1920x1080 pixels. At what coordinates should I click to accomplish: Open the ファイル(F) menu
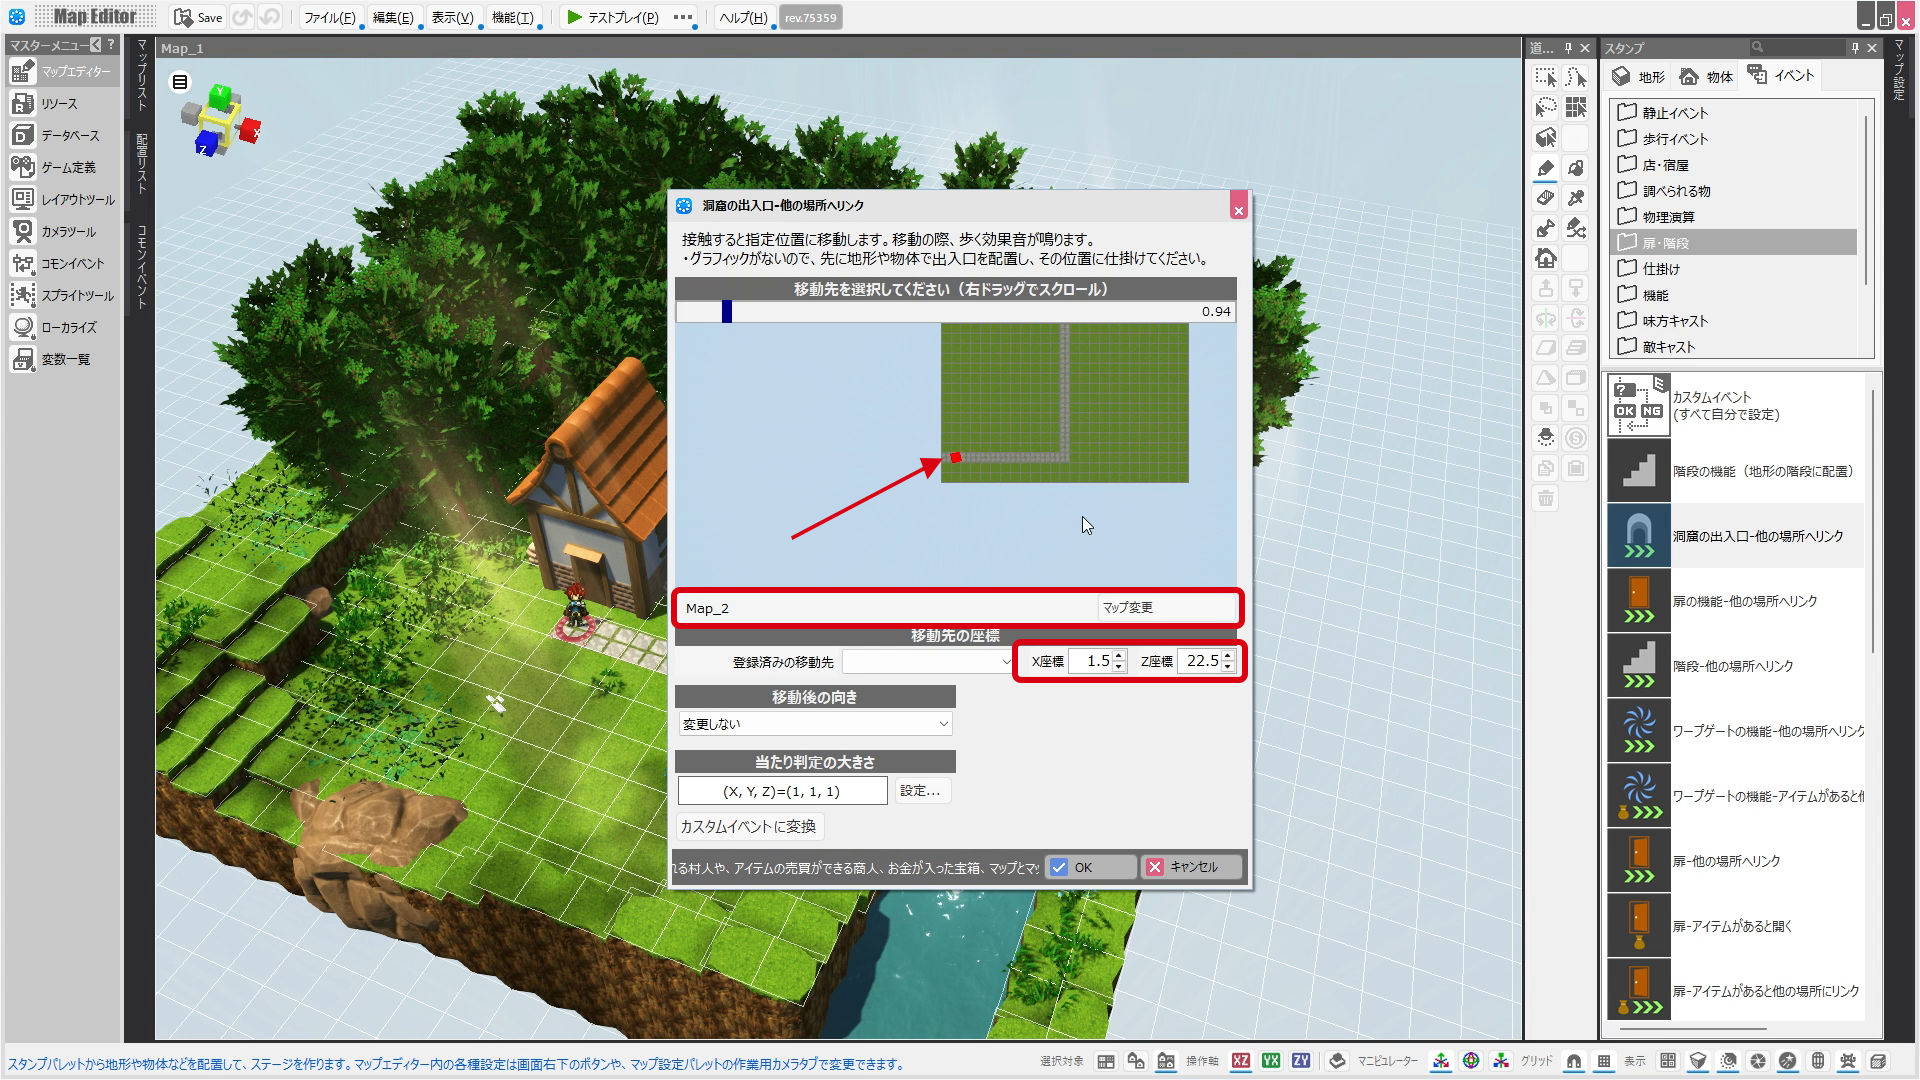pos(330,17)
